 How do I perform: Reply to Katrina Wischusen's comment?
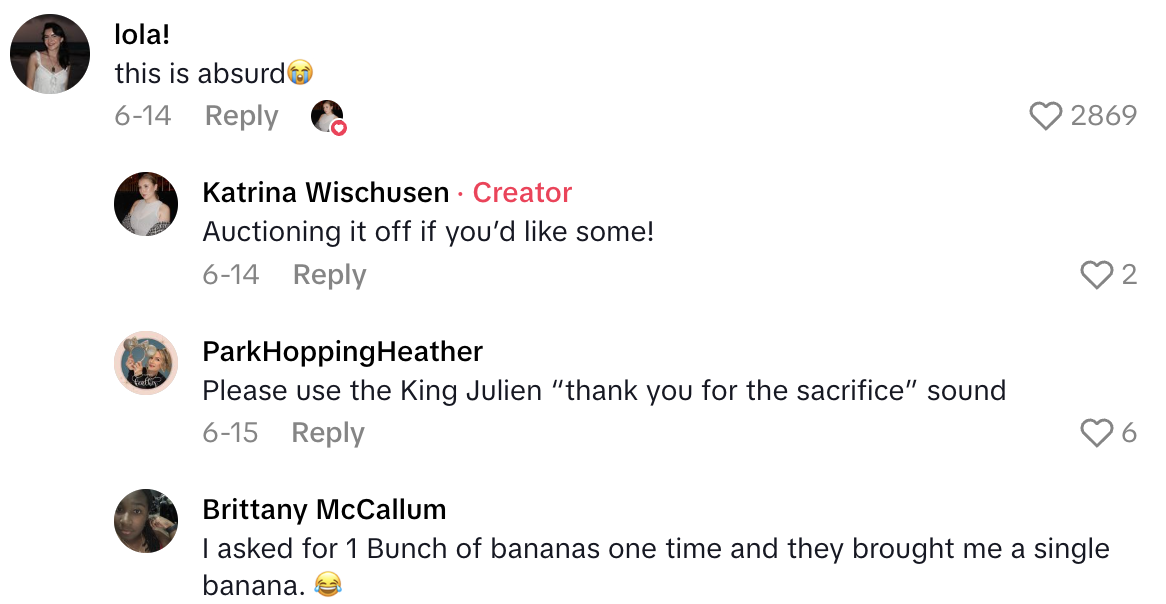pos(328,275)
